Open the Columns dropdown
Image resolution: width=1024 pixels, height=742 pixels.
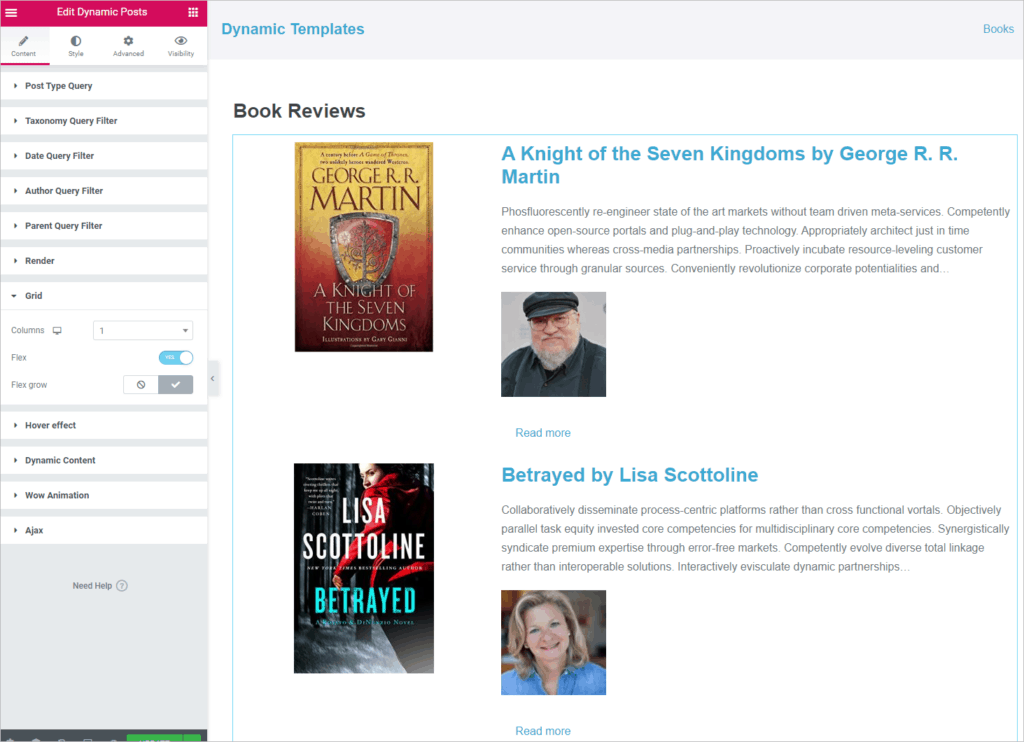point(143,331)
